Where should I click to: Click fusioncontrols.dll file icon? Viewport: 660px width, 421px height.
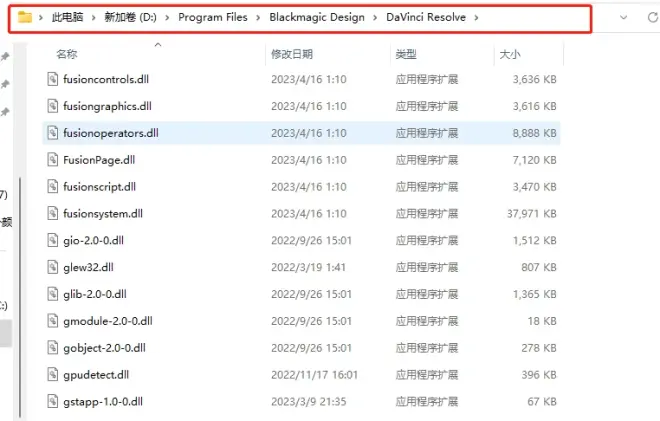coord(53,79)
